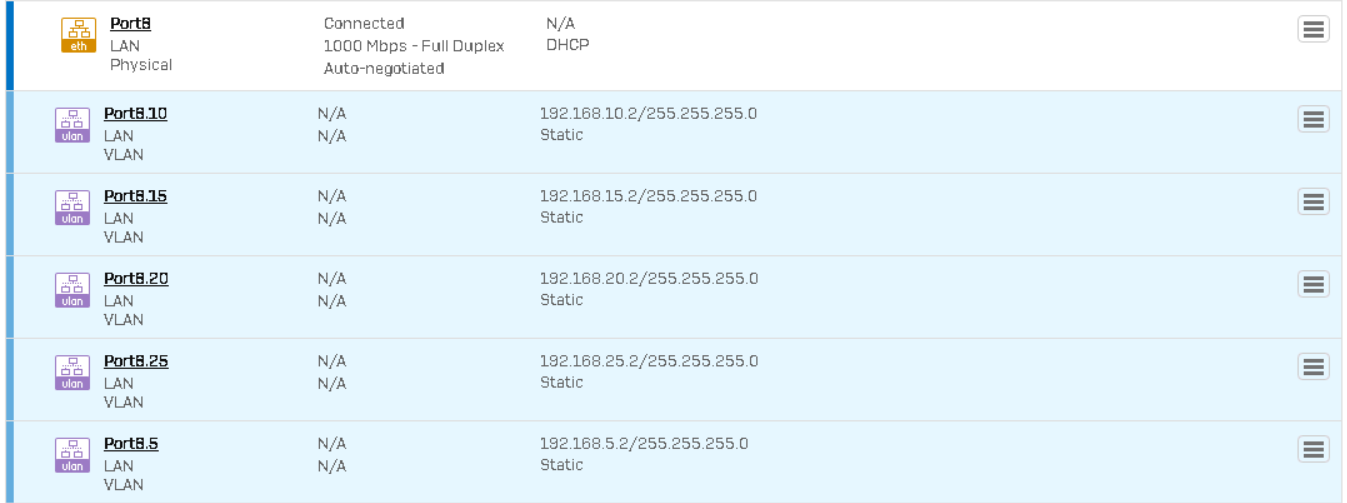The width and height of the screenshot is (1347, 503).
Task: Open the Port8.25 interface link
Action: click(x=135, y=361)
